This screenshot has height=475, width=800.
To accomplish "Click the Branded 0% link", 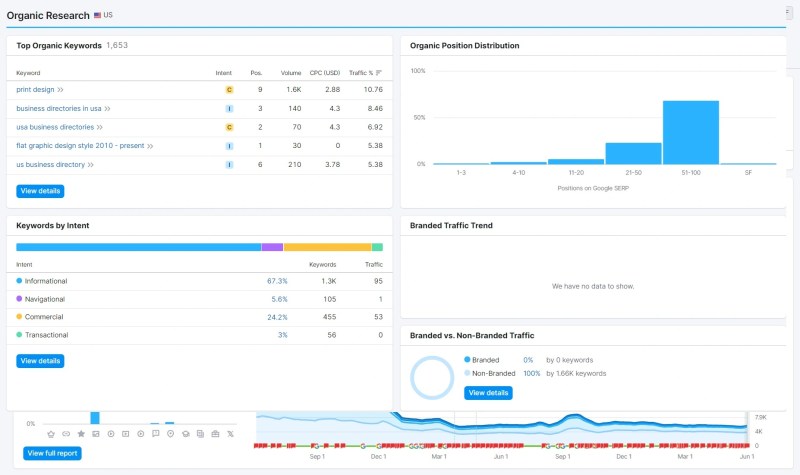I will [528, 360].
